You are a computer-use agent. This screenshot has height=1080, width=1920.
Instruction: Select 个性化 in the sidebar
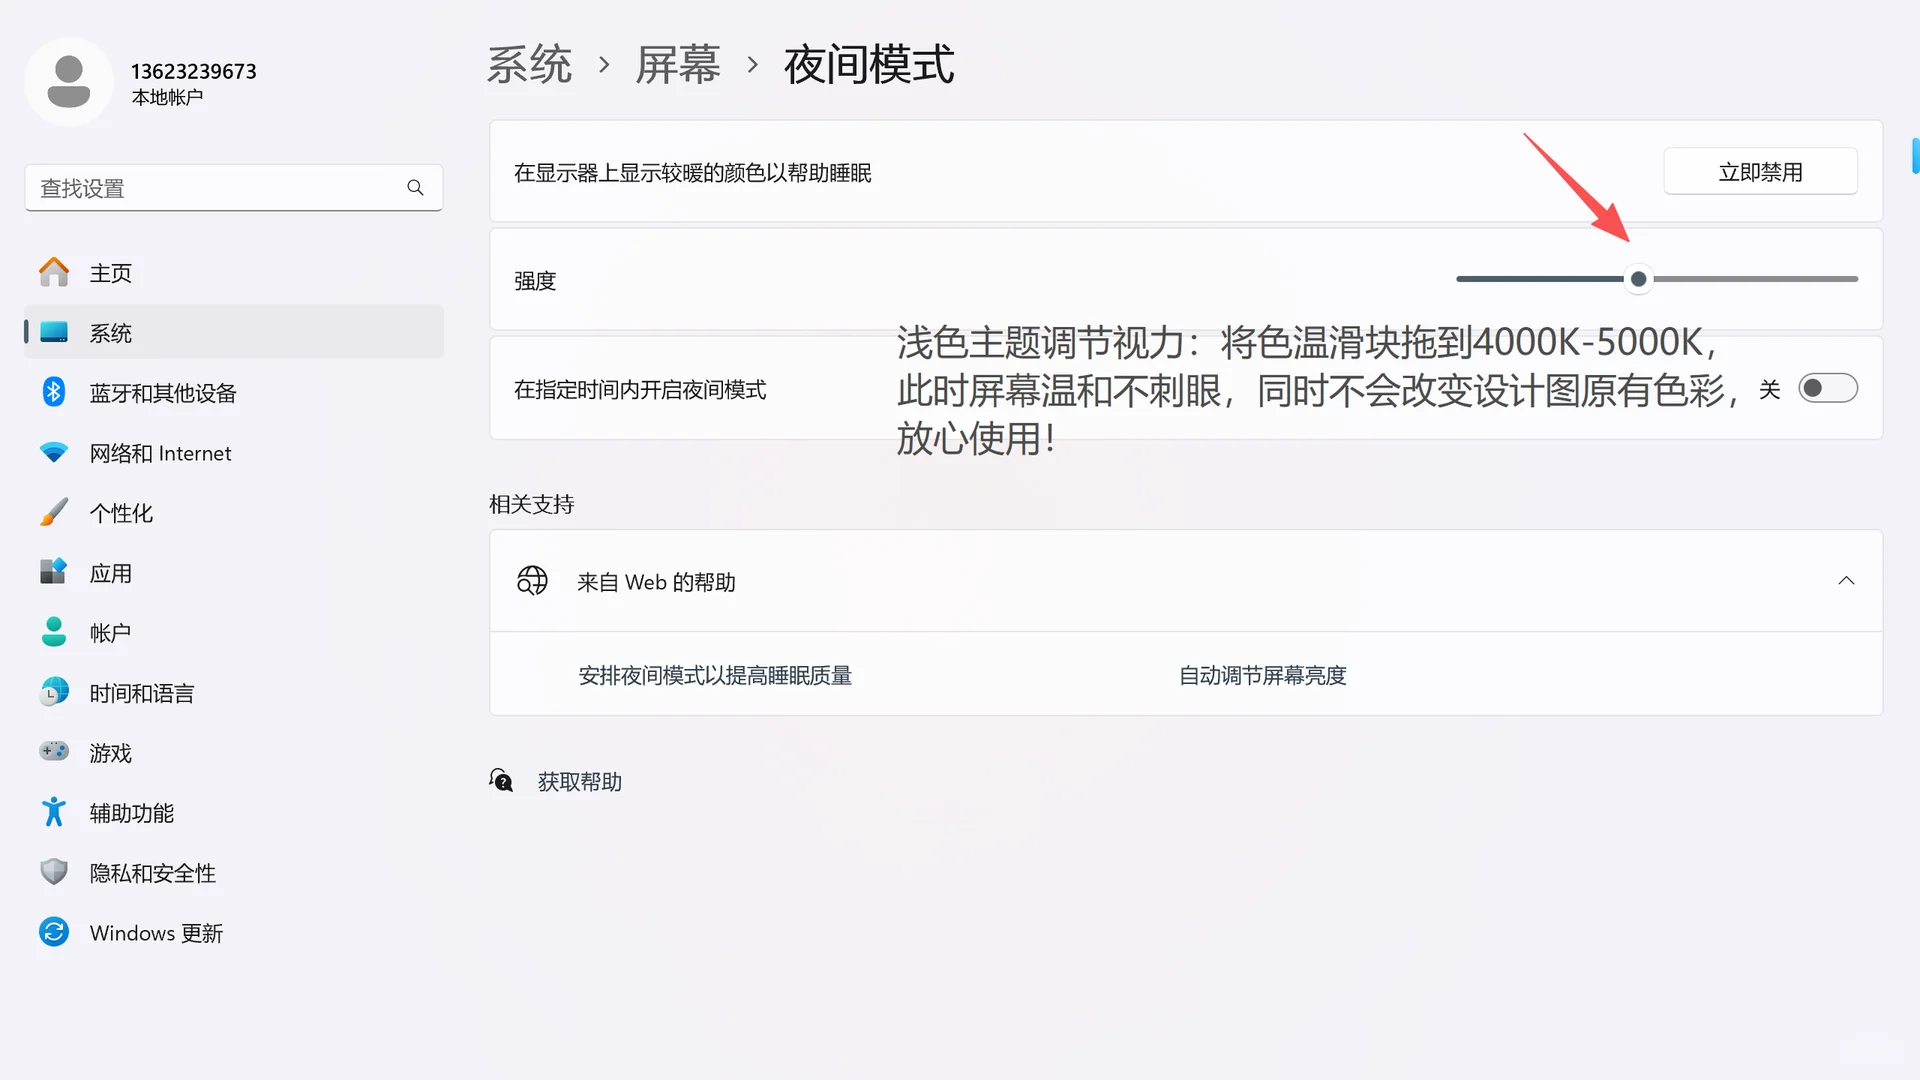121,512
